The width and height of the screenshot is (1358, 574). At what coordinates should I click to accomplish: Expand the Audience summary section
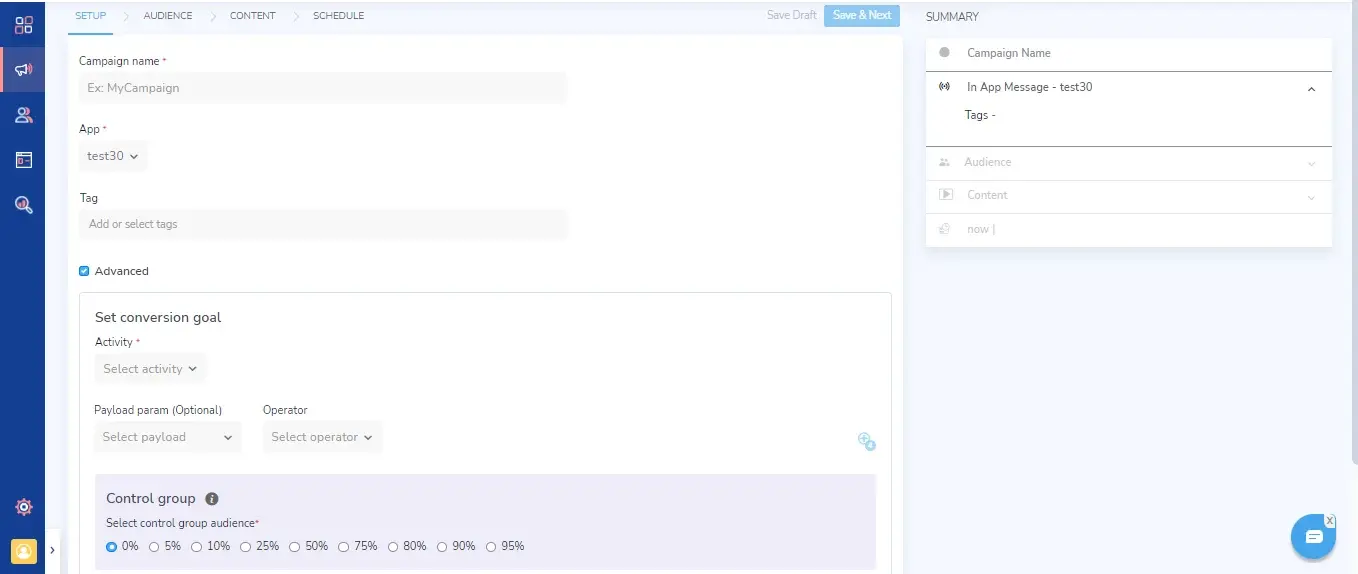click(x=1311, y=163)
